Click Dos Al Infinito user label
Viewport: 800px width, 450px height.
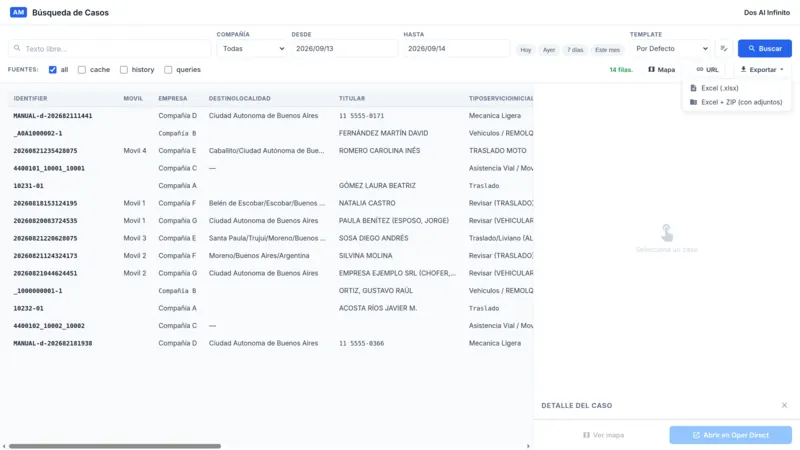[x=766, y=12]
